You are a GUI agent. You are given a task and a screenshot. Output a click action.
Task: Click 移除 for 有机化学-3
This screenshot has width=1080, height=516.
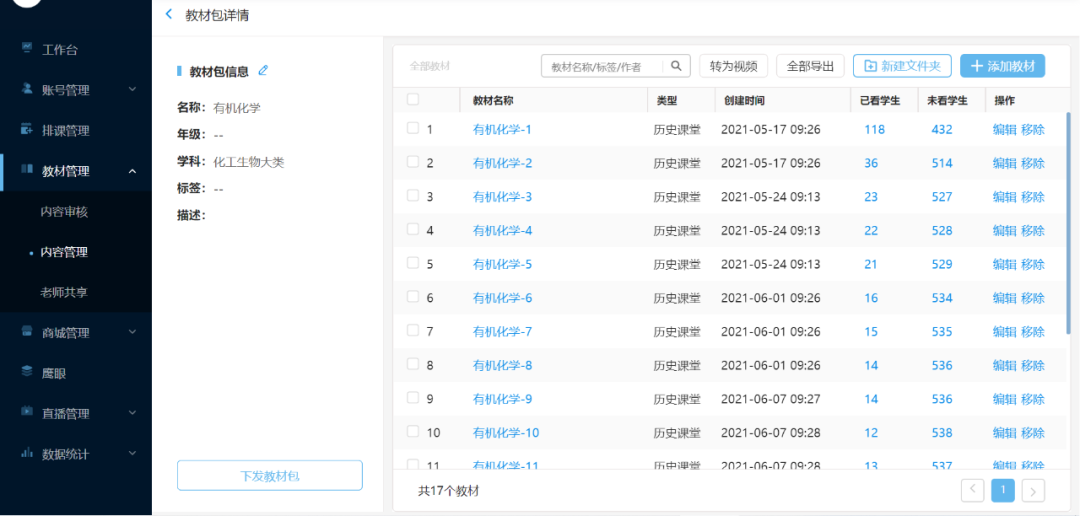pos(1032,197)
